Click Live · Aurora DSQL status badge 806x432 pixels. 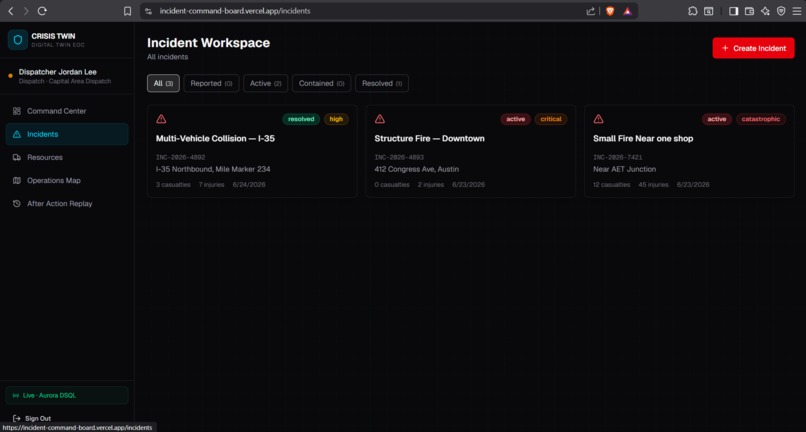67,395
